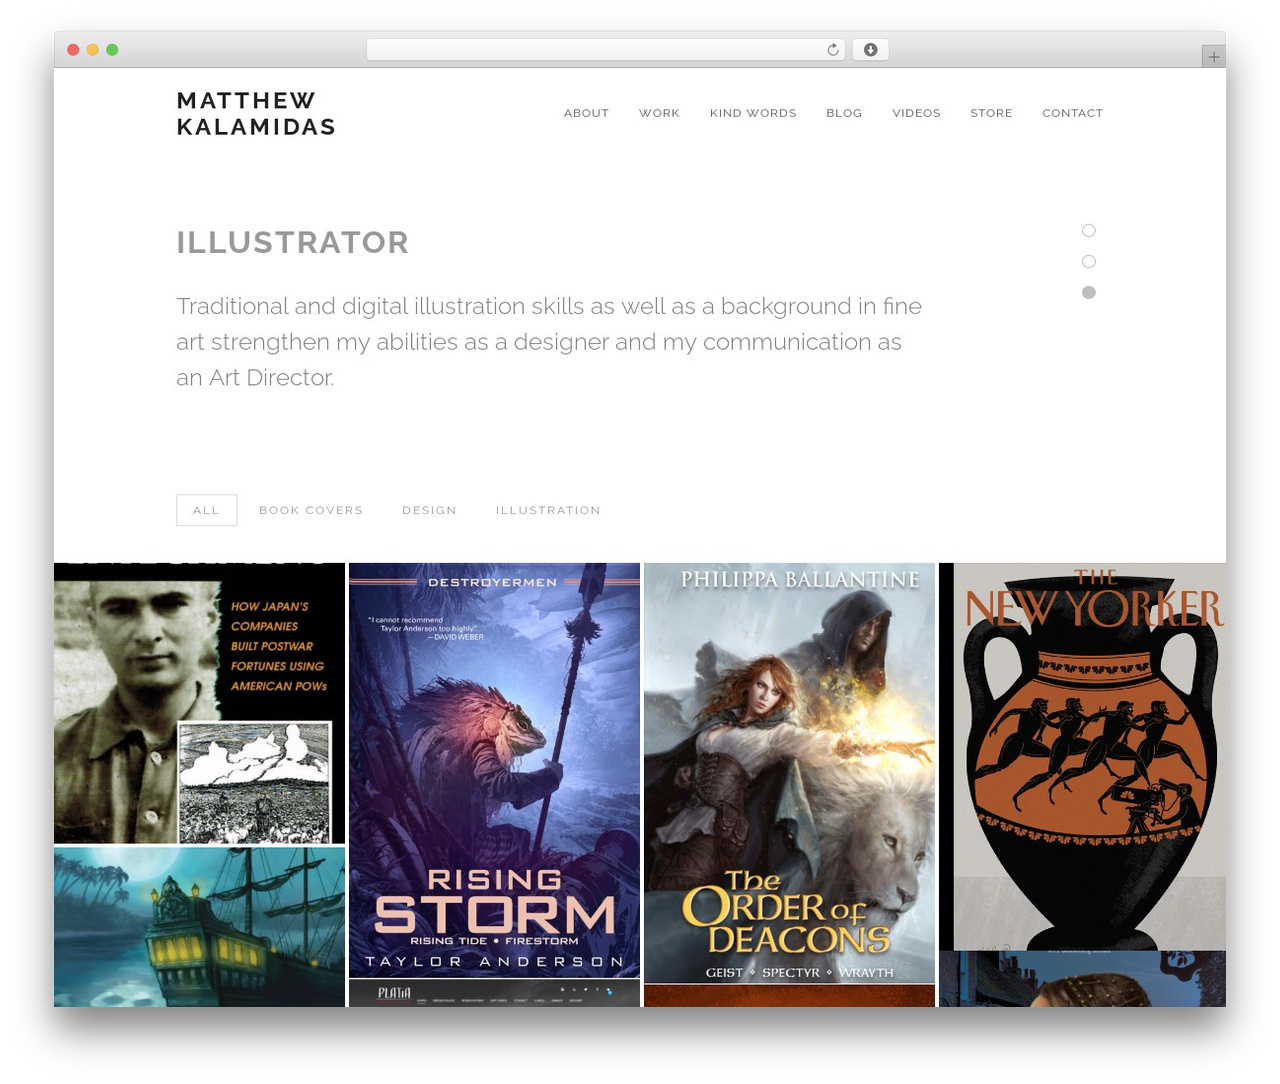The height and width of the screenshot is (1084, 1280).
Task: Filter portfolio by Book Covers
Action: coord(311,510)
